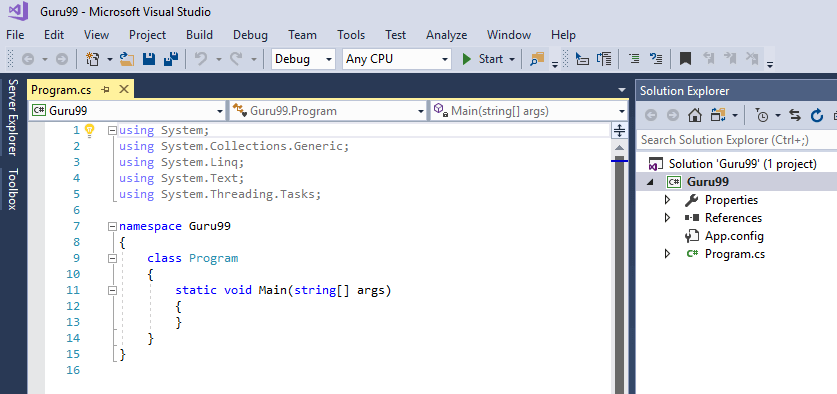Click the Undo arrow icon
Screen dimensions: 837x394
coord(201,59)
